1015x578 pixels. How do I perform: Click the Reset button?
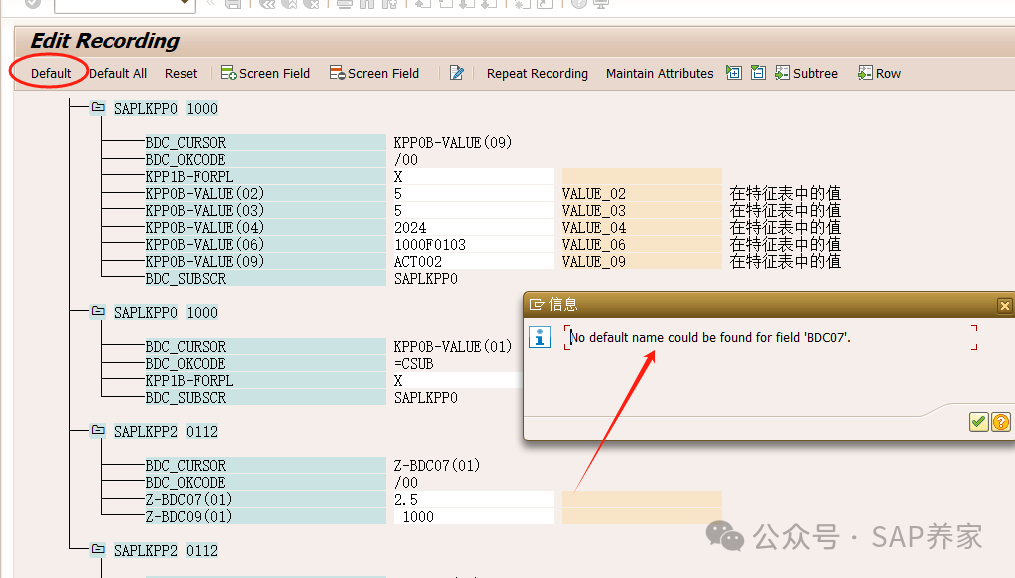point(181,73)
